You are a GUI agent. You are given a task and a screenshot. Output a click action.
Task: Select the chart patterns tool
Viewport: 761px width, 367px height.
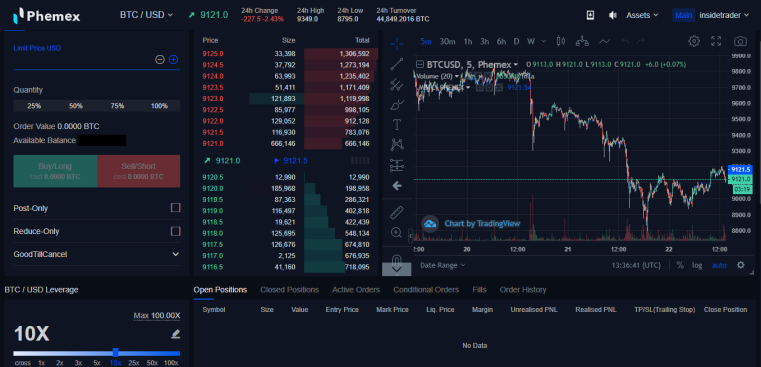click(397, 144)
